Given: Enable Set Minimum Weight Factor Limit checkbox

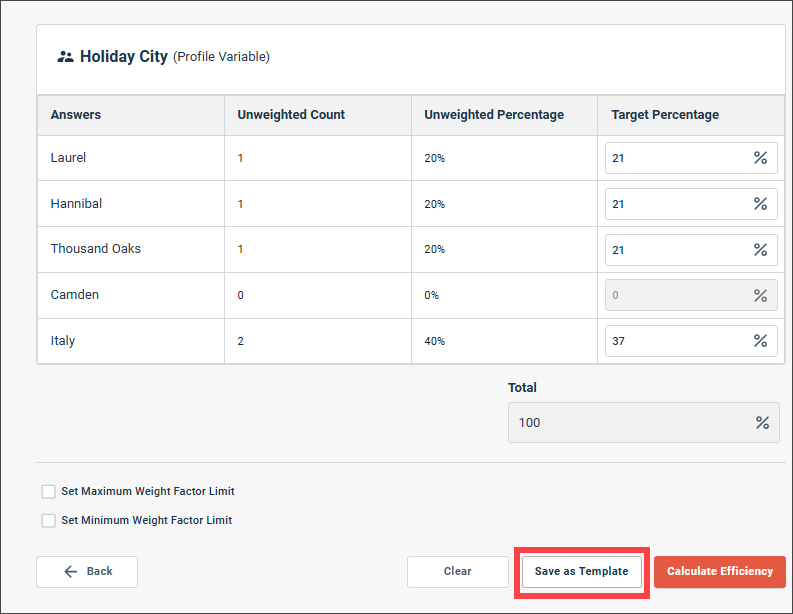Looking at the screenshot, I should point(49,520).
